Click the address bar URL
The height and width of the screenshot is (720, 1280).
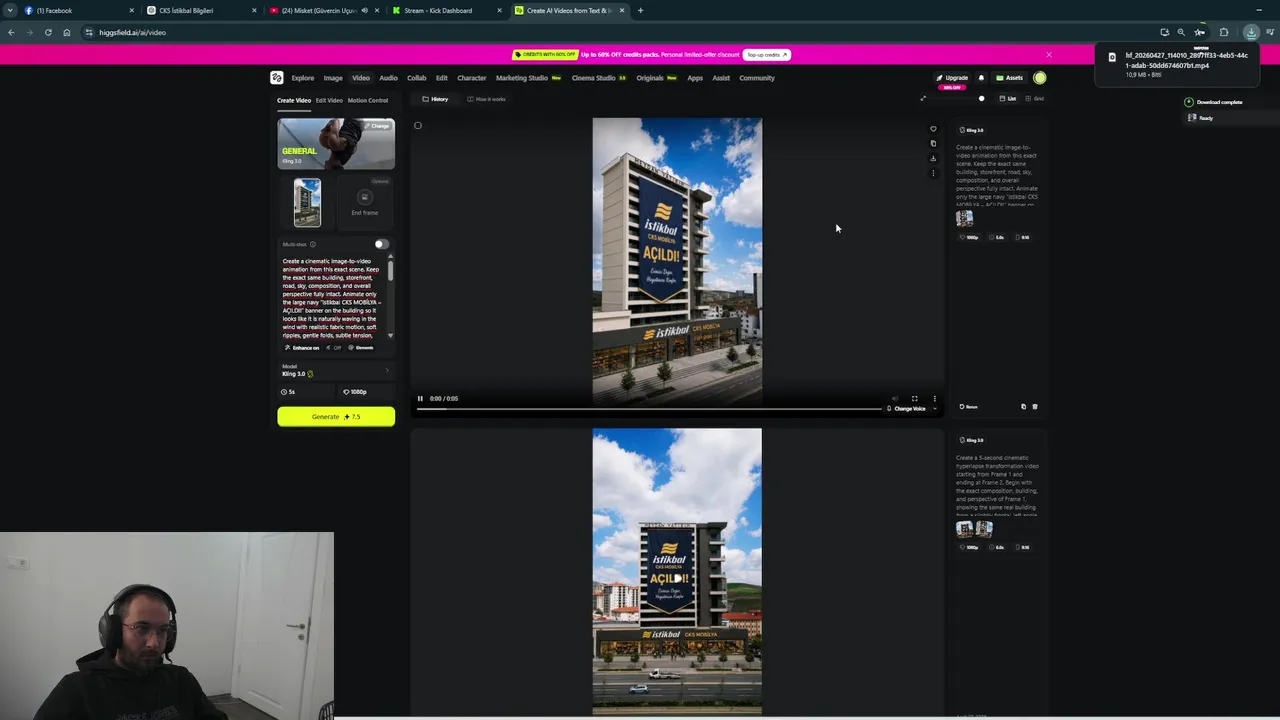point(132,32)
